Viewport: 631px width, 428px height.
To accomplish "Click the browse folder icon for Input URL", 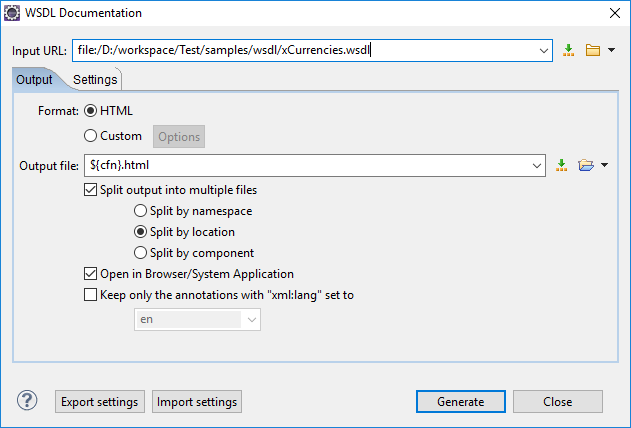I will [592, 50].
